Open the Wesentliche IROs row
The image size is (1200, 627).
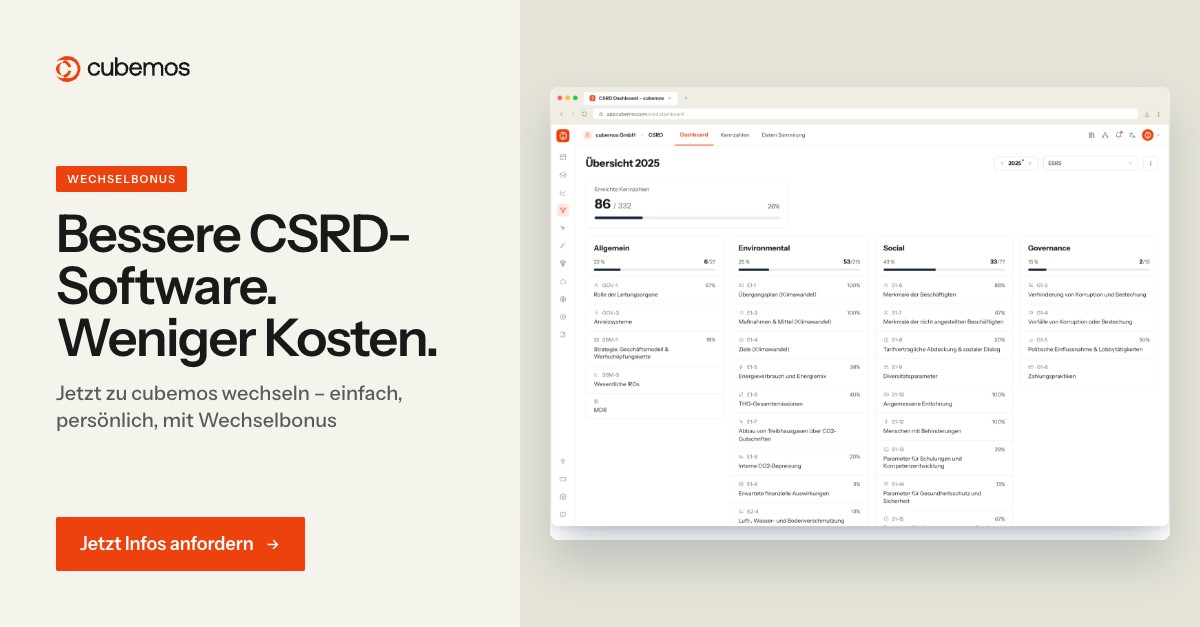(x=655, y=378)
